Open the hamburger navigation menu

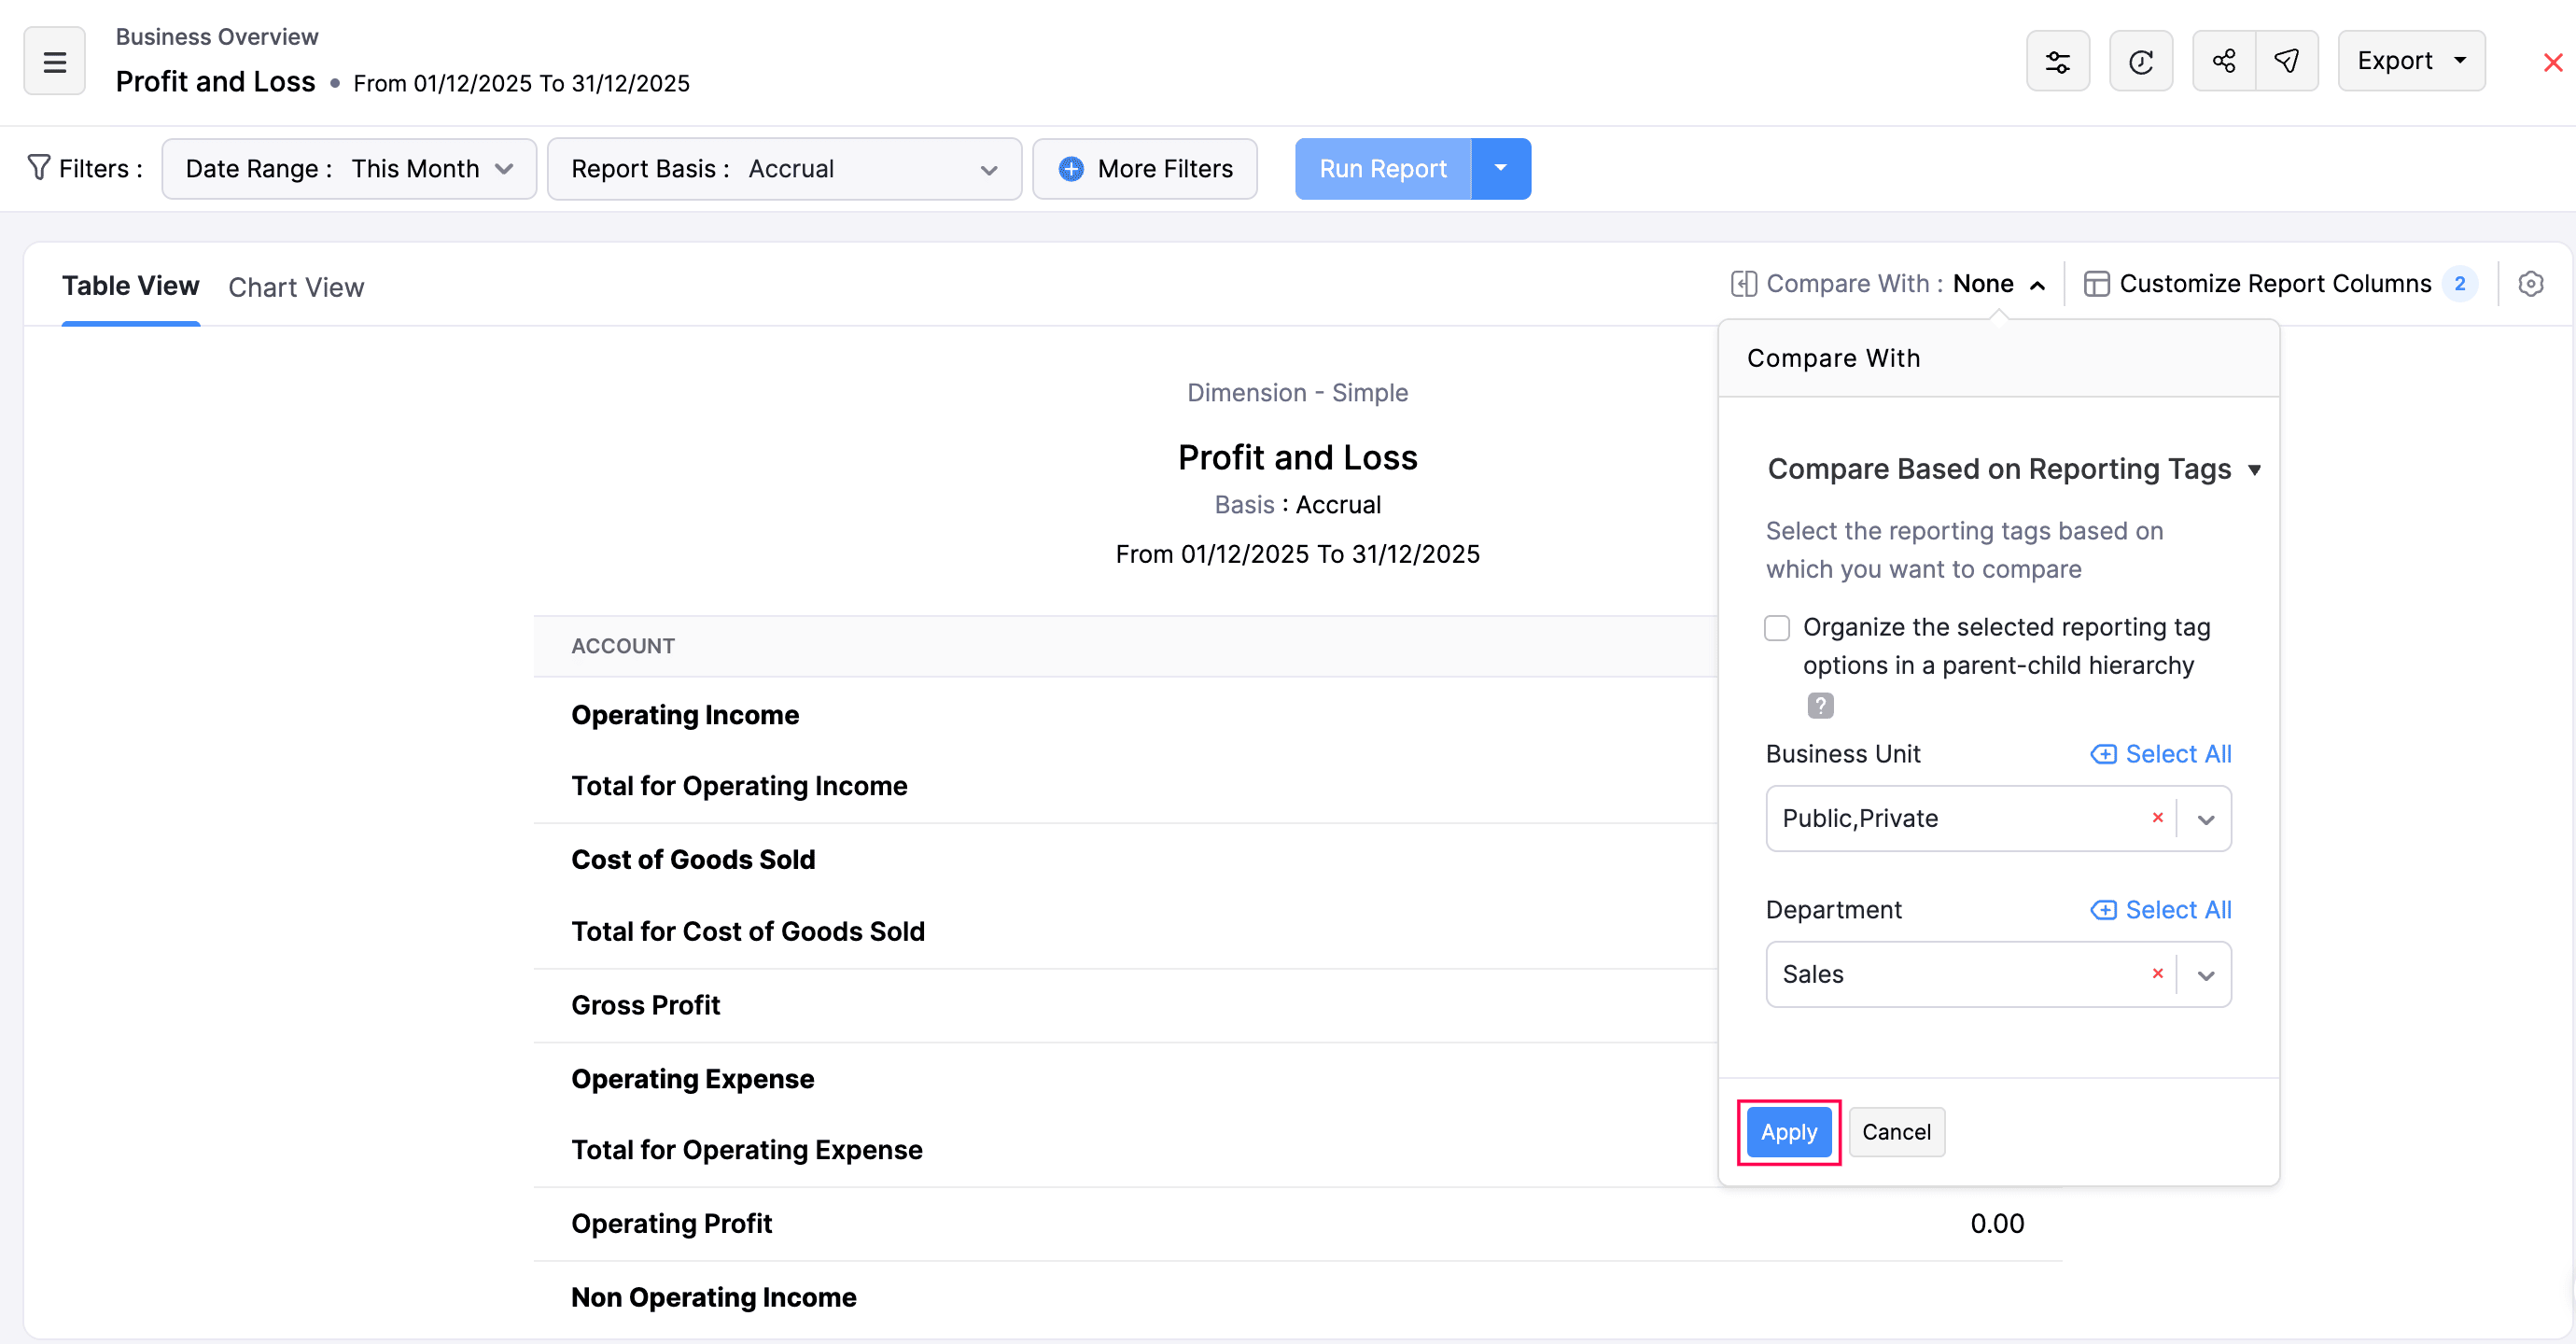tap(54, 60)
